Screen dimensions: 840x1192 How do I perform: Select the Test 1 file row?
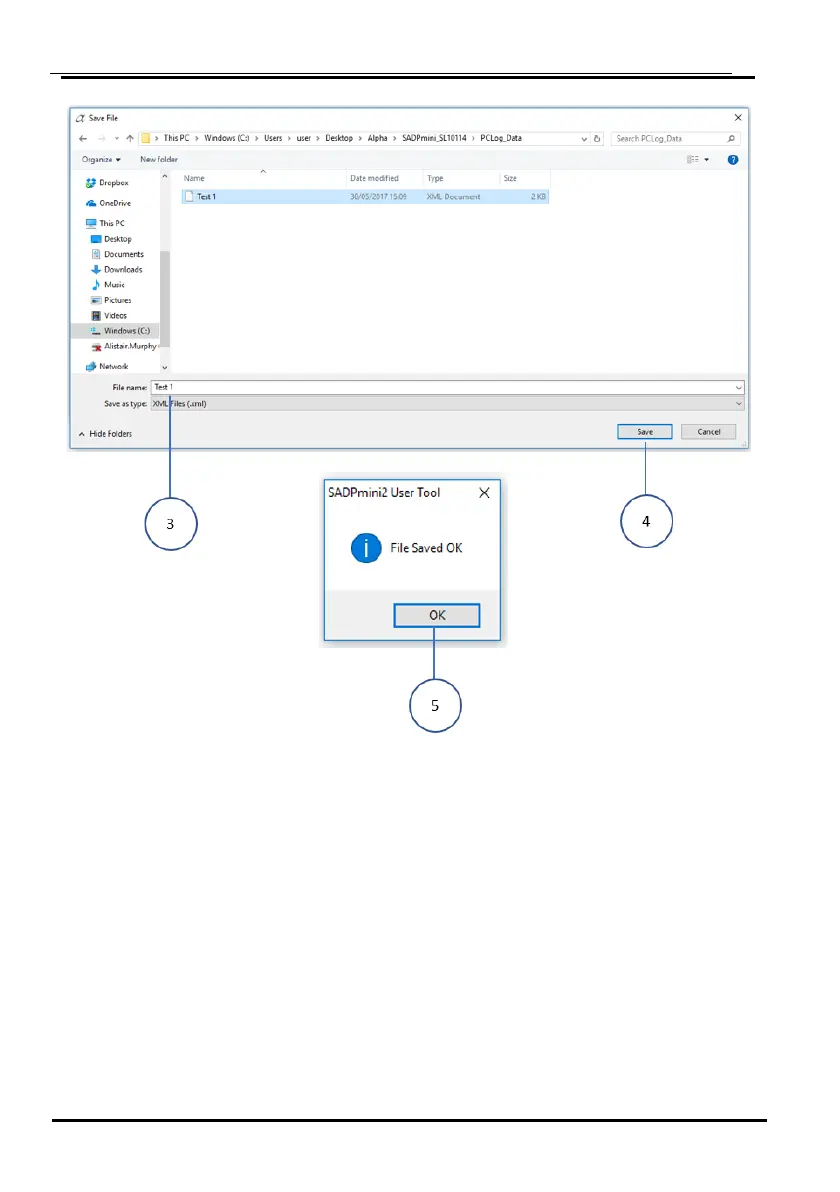365,196
